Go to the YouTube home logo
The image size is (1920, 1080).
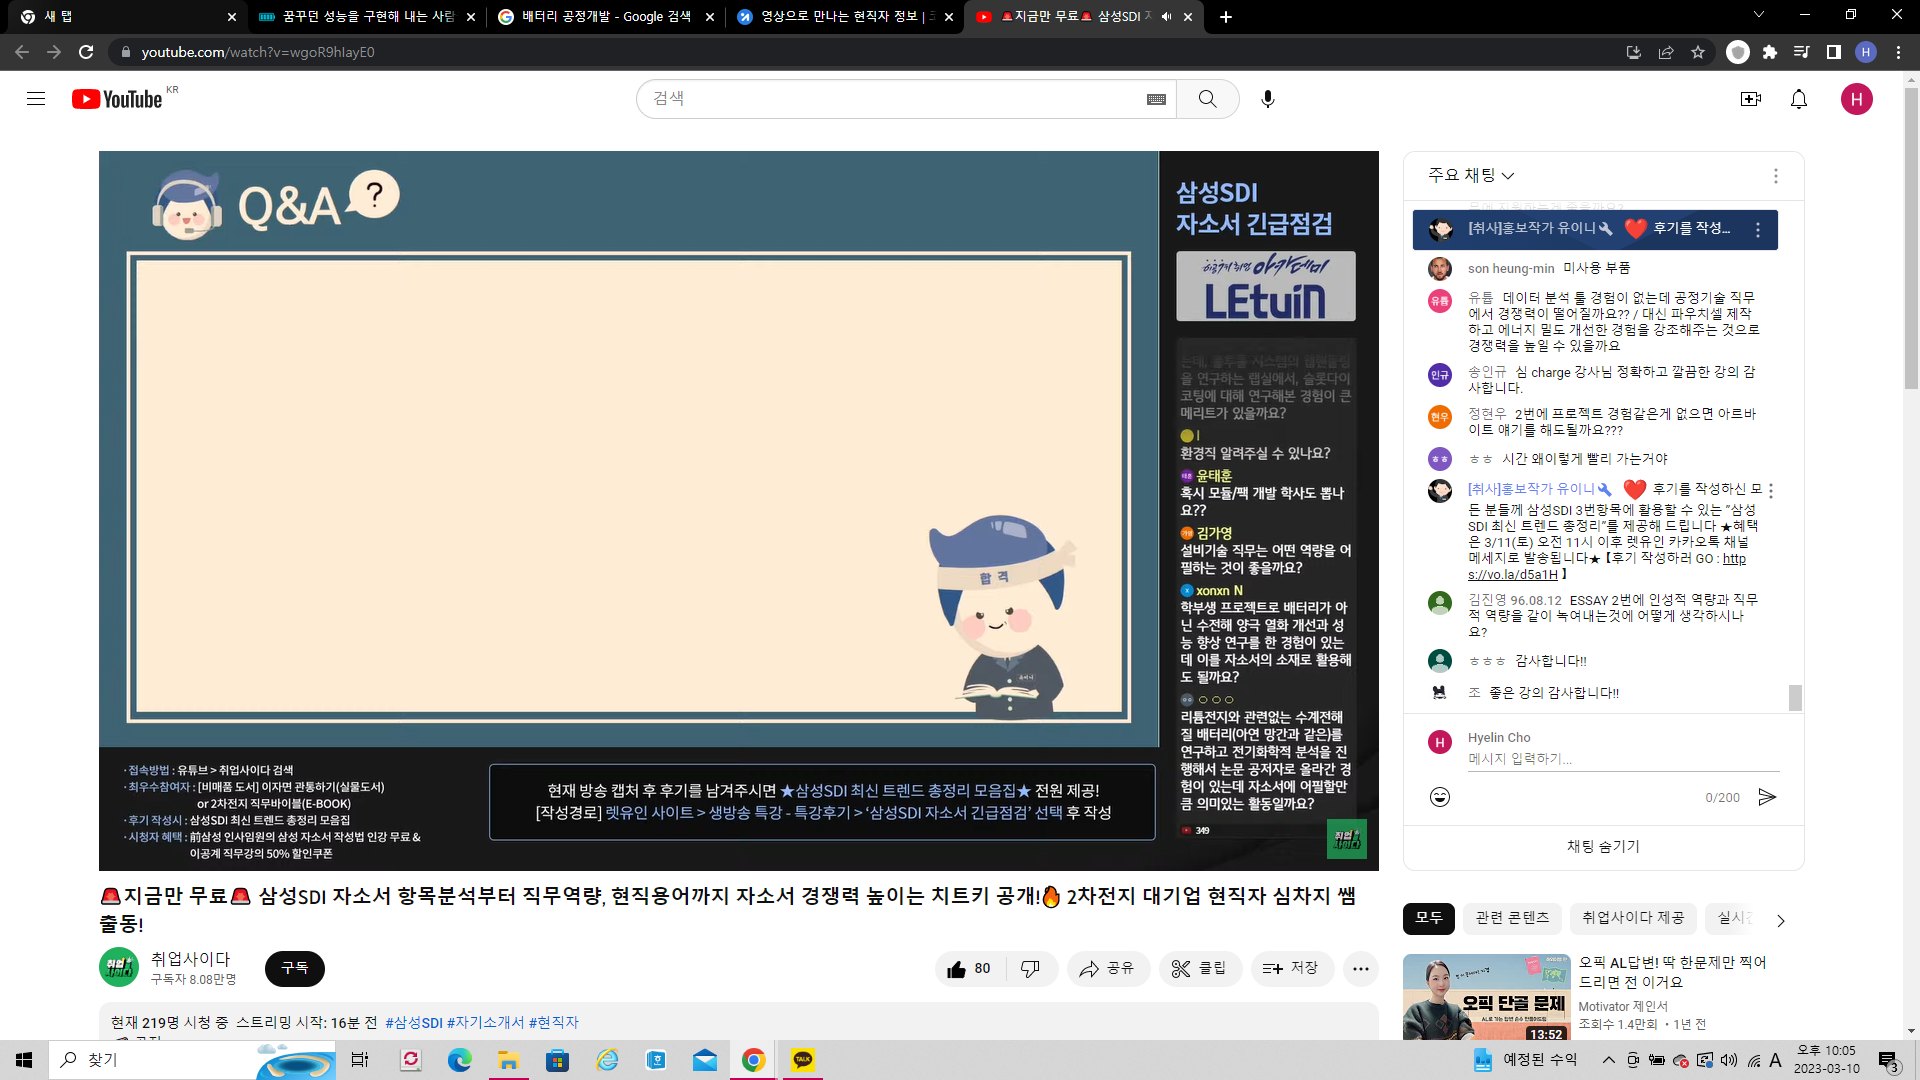tap(117, 99)
